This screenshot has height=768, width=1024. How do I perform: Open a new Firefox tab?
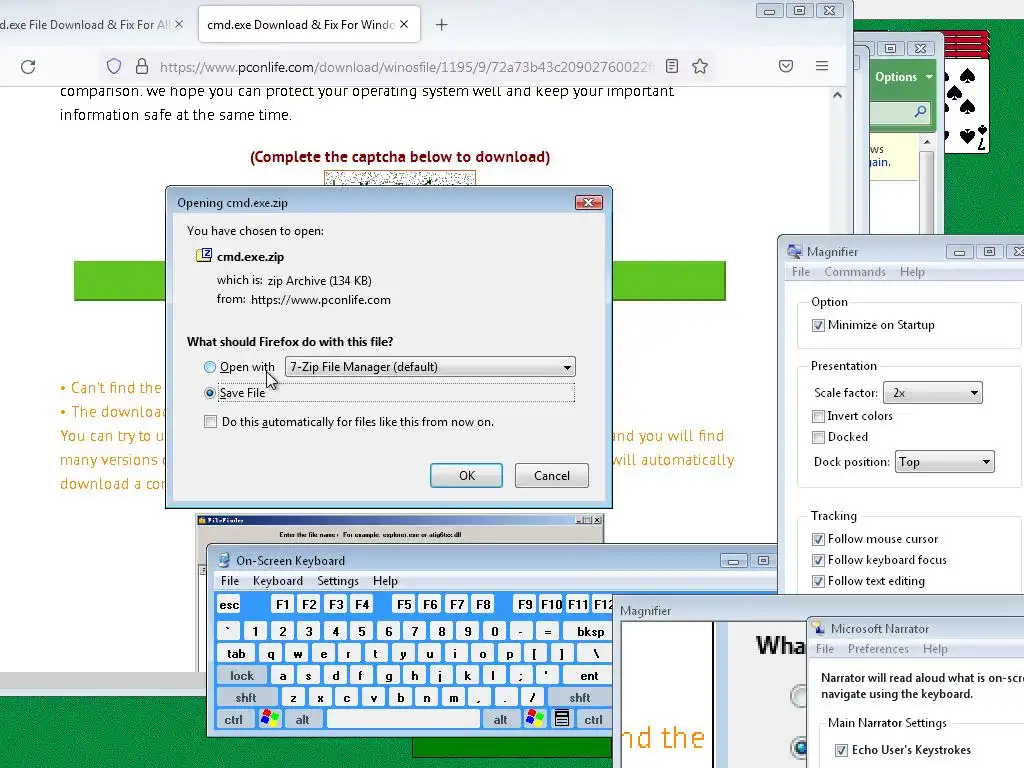441,25
